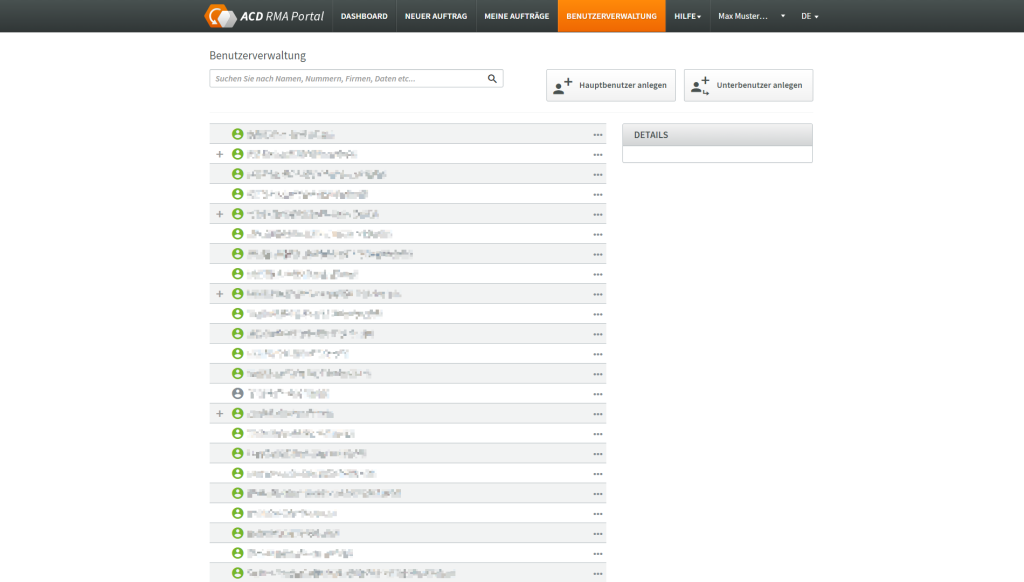Open the three-dot menu of the topmost user row
1024x582 pixels.
598,135
